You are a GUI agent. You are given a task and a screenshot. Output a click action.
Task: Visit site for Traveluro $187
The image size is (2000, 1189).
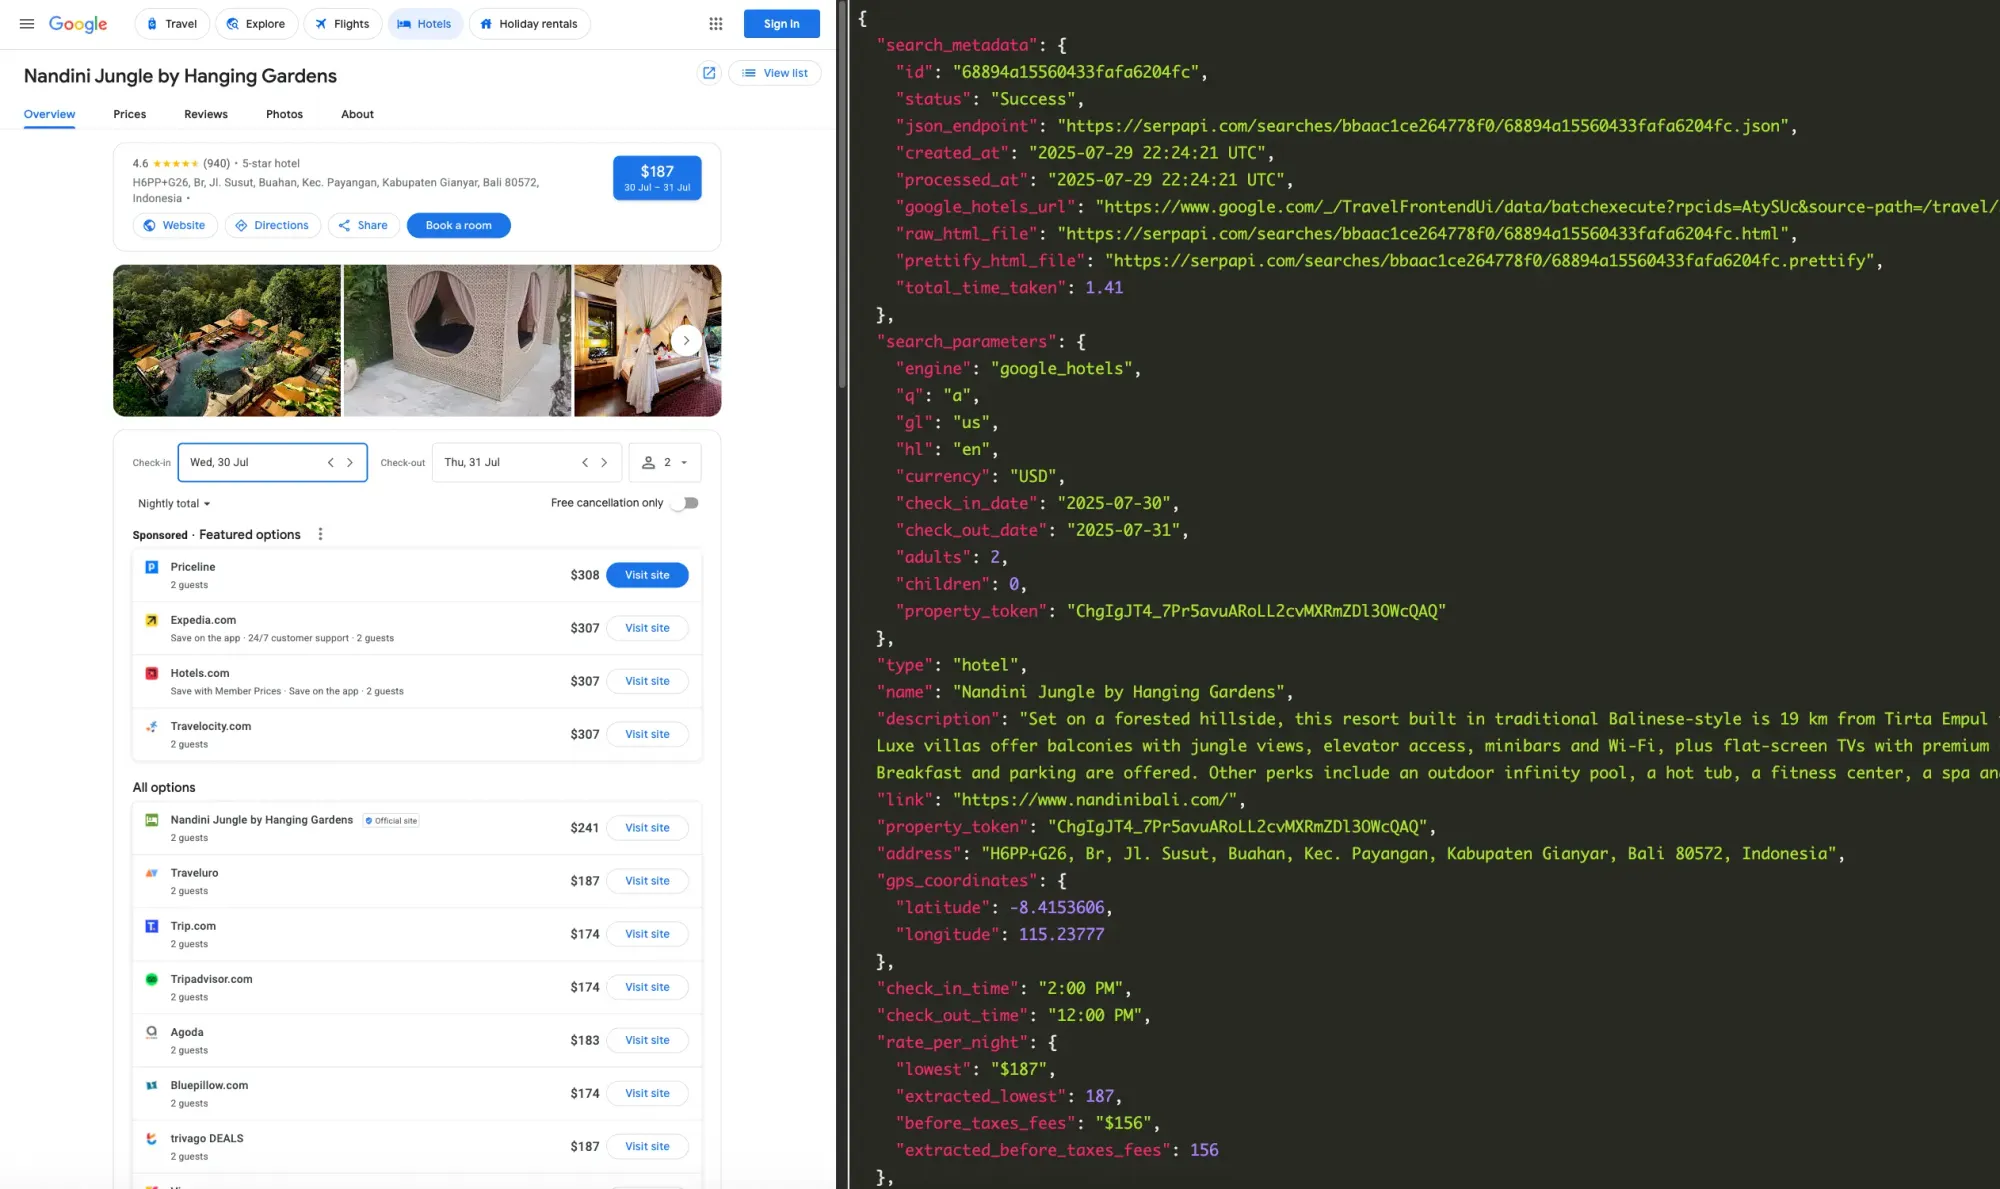[647, 881]
